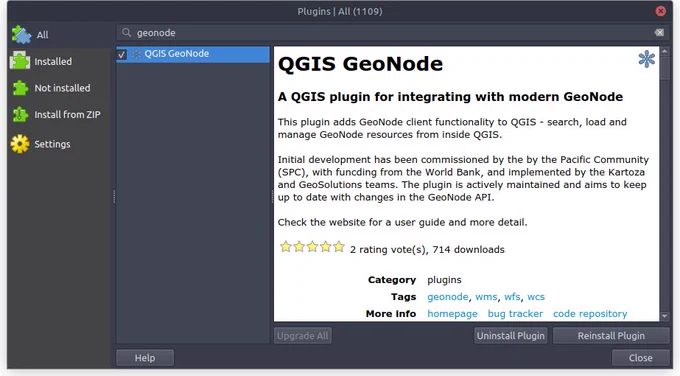This screenshot has width=680, height=376.
Task: Click the Help button
Action: coord(145,358)
